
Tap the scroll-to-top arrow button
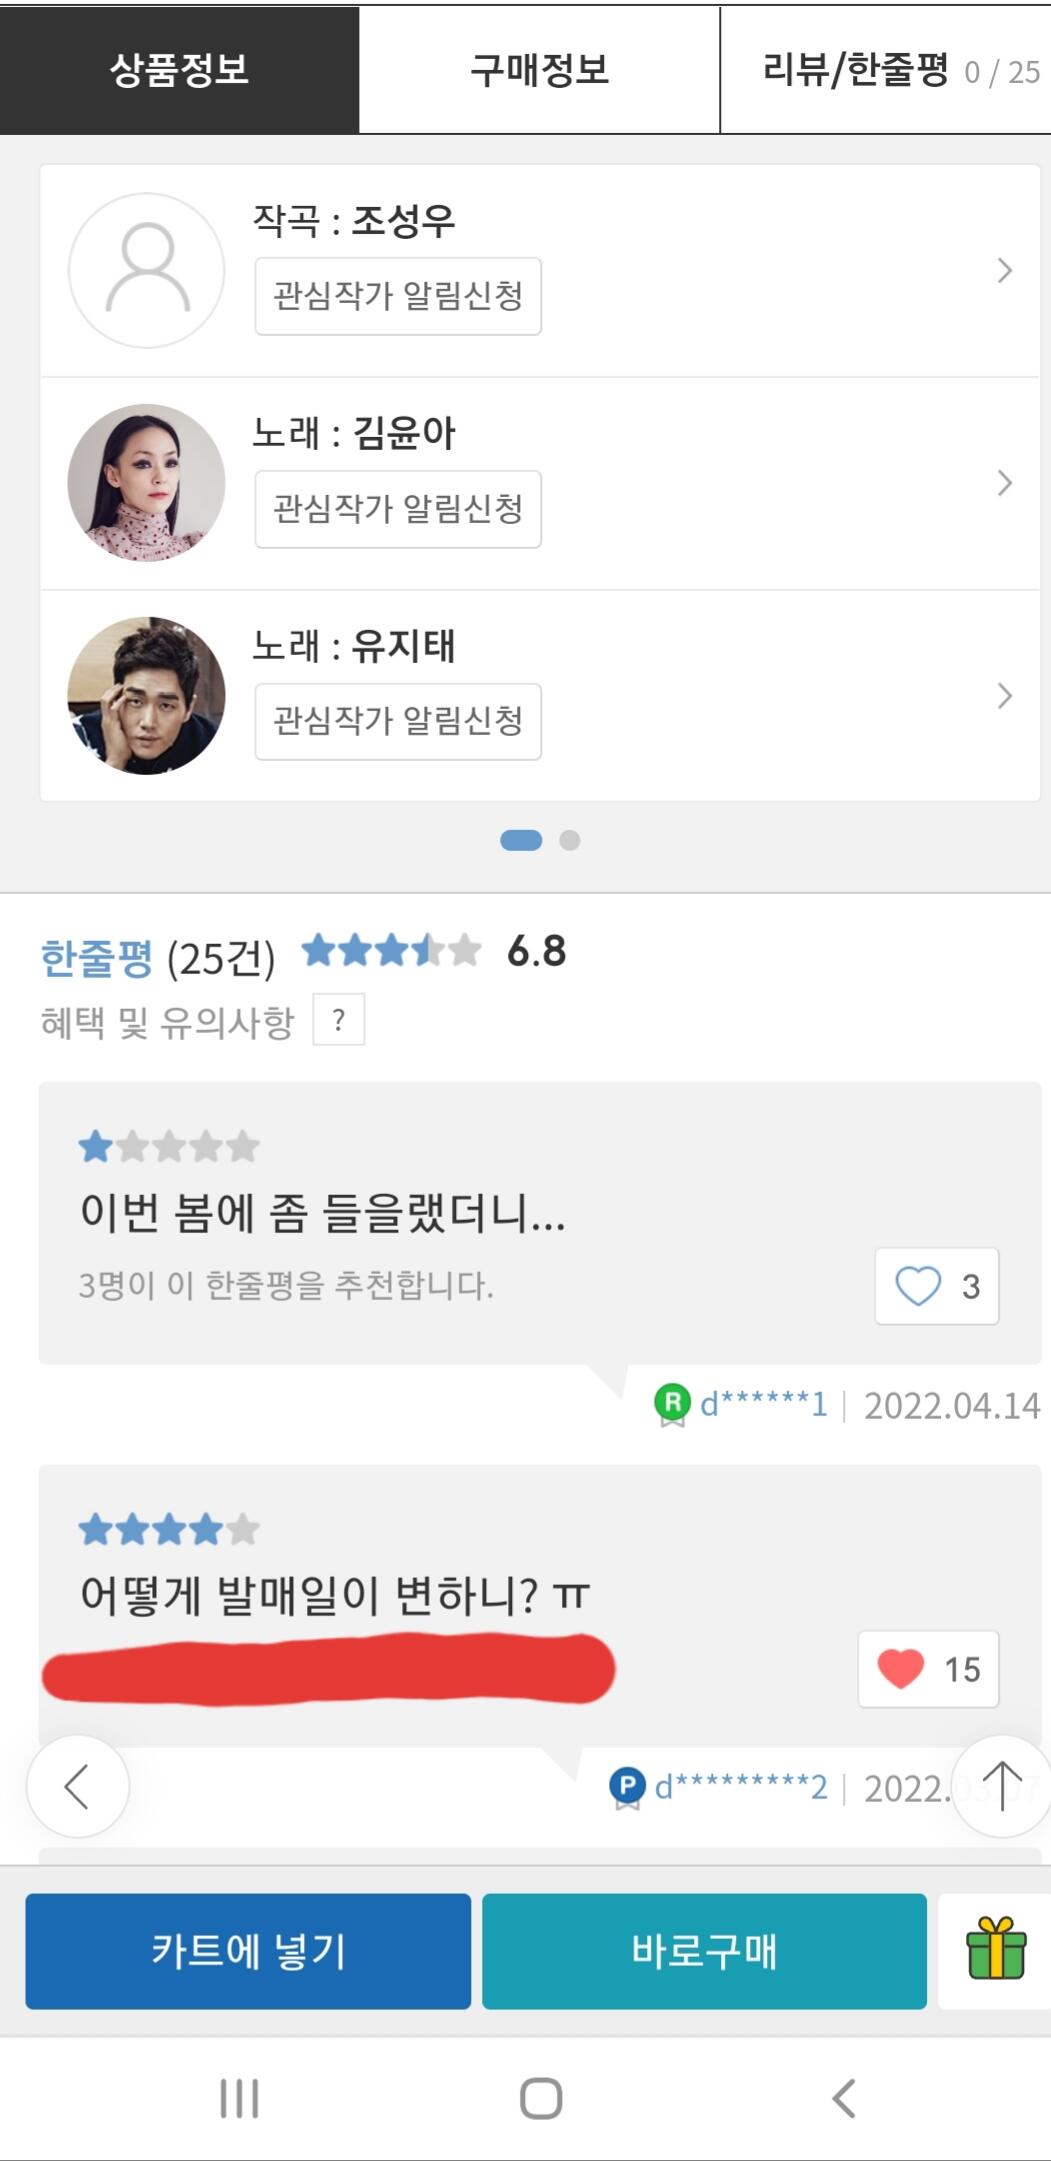coord(1001,1786)
